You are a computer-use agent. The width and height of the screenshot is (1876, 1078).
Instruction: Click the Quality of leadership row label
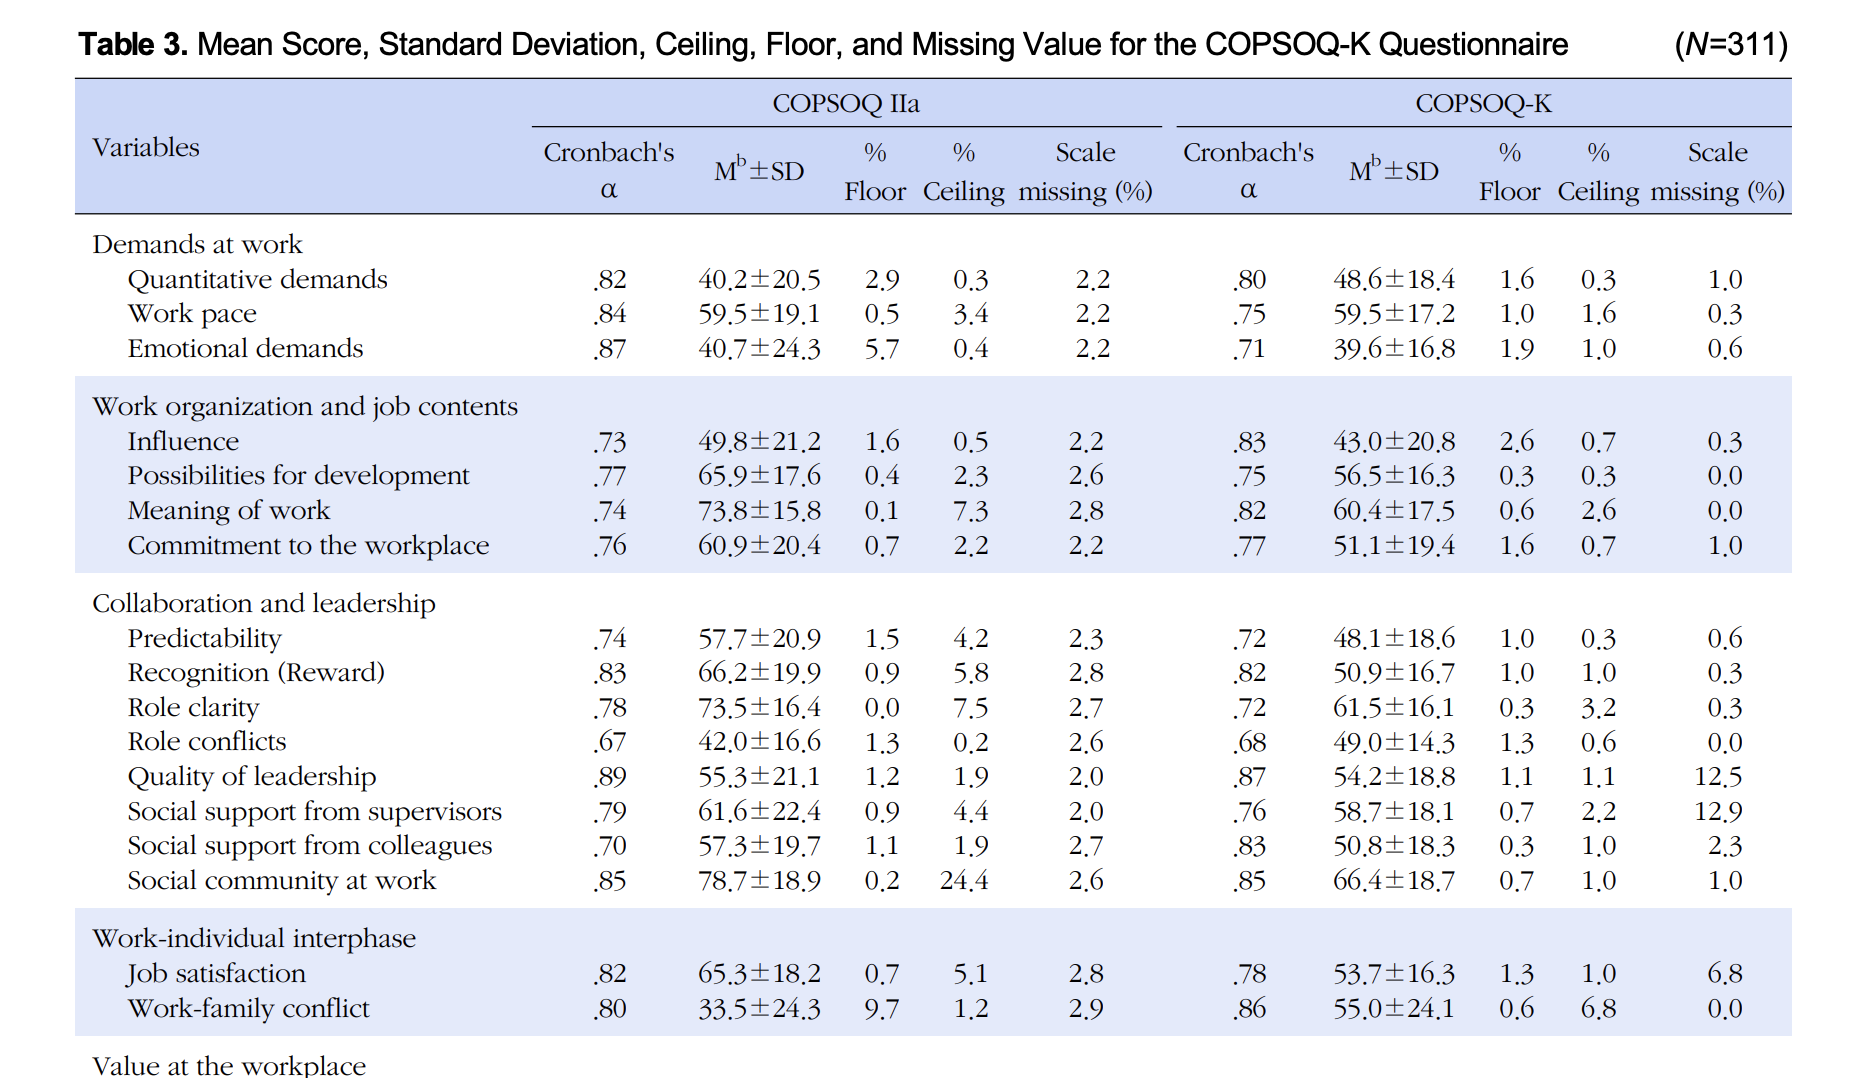click(252, 777)
